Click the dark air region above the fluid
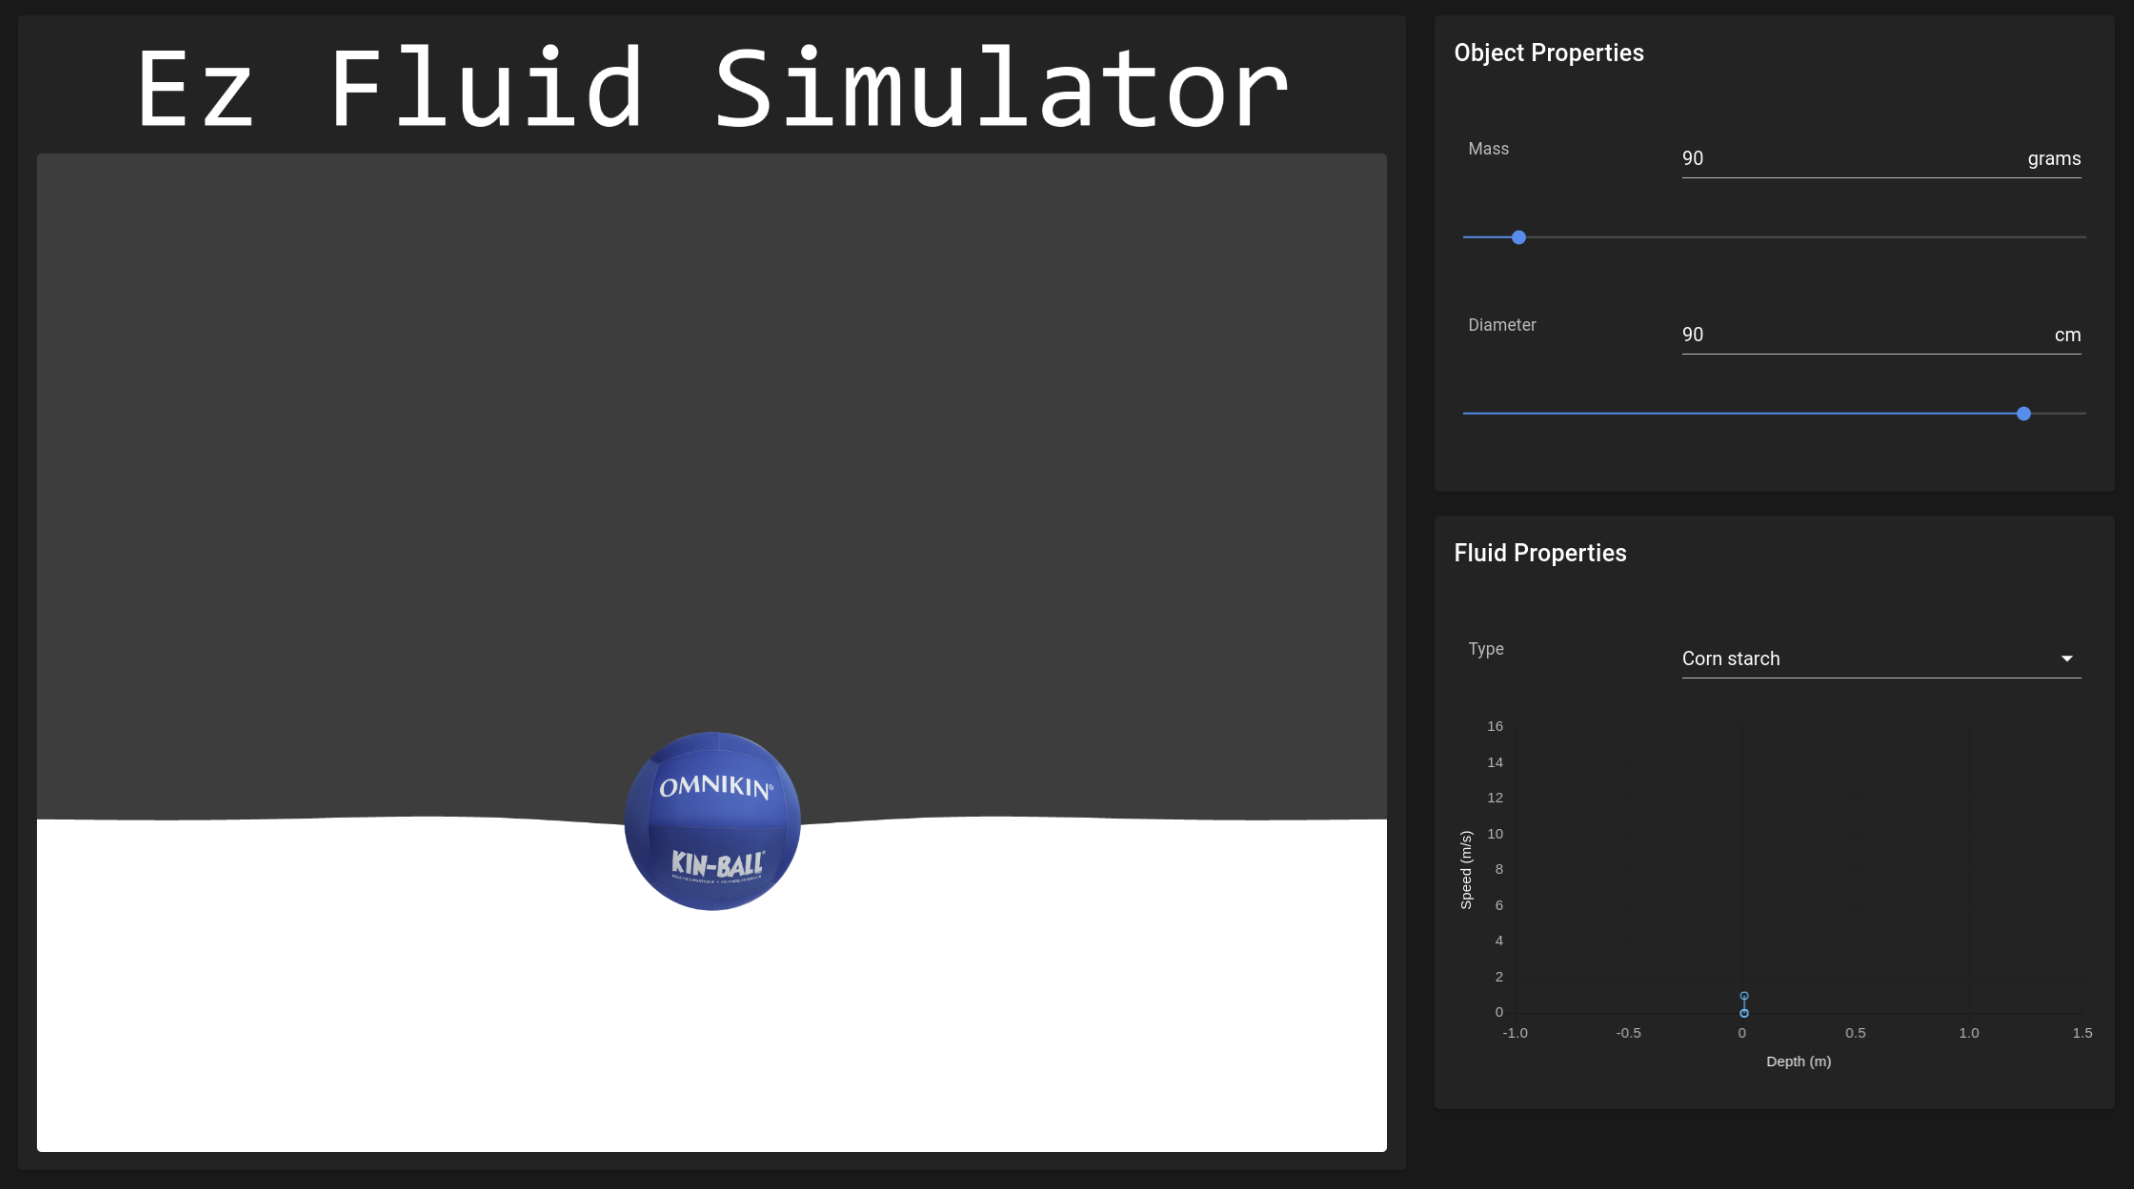This screenshot has width=2134, height=1189. coord(712,450)
